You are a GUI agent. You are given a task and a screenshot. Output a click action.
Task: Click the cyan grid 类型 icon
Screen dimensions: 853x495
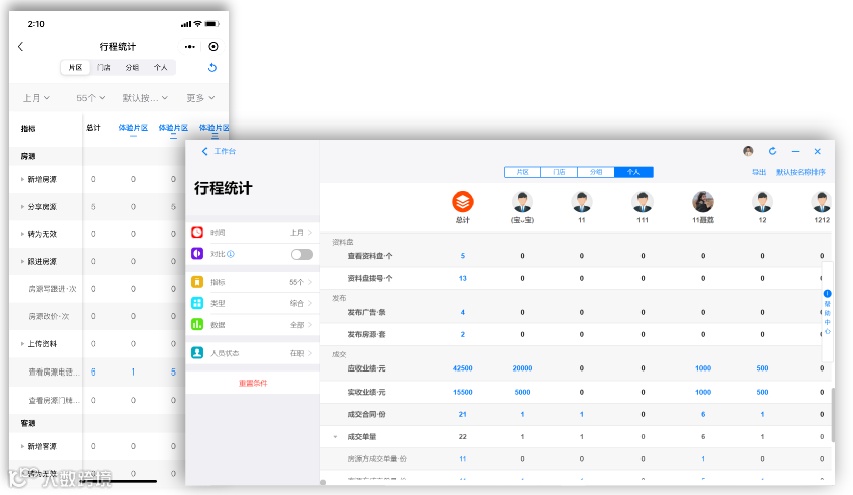click(197, 303)
